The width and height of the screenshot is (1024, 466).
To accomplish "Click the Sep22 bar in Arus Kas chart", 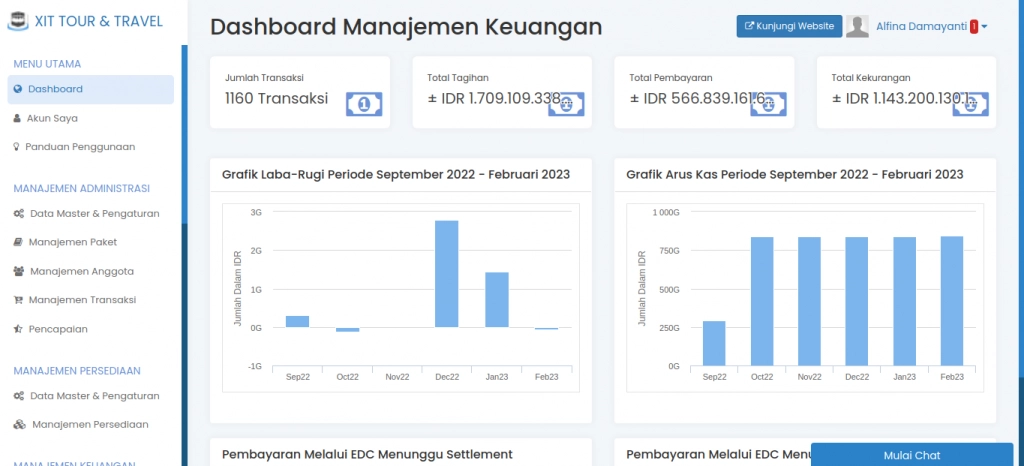I will pyautogui.click(x=714, y=343).
